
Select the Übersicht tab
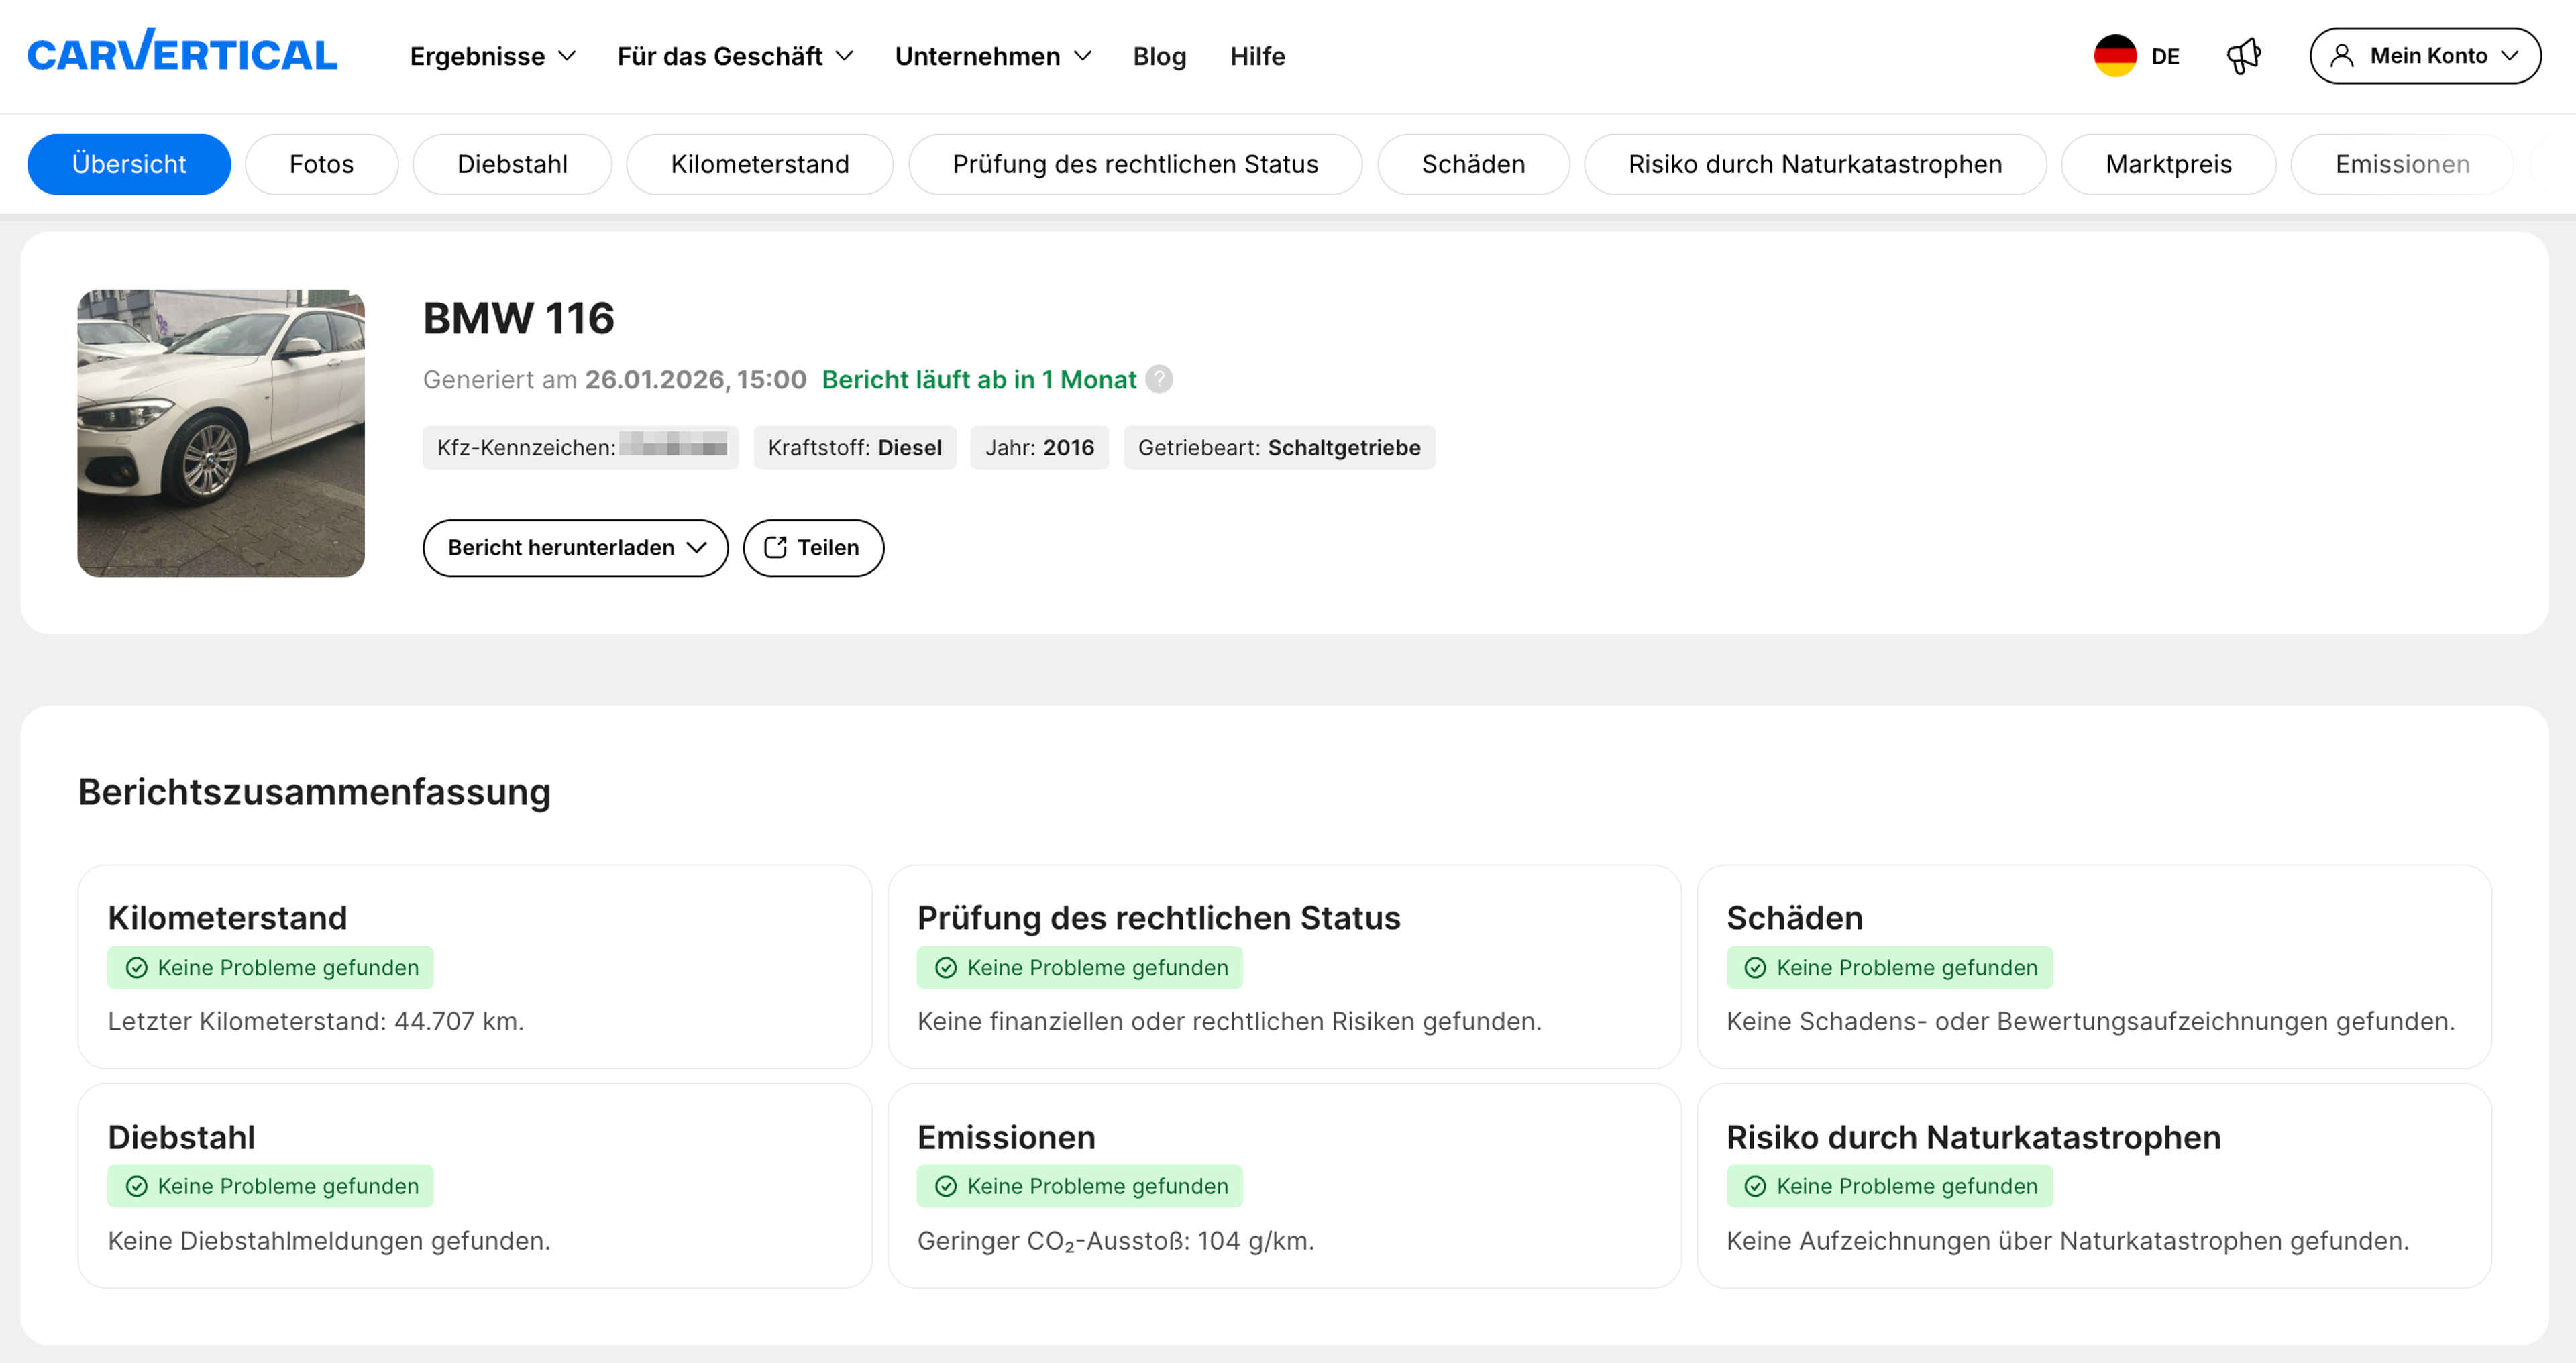[x=129, y=164]
